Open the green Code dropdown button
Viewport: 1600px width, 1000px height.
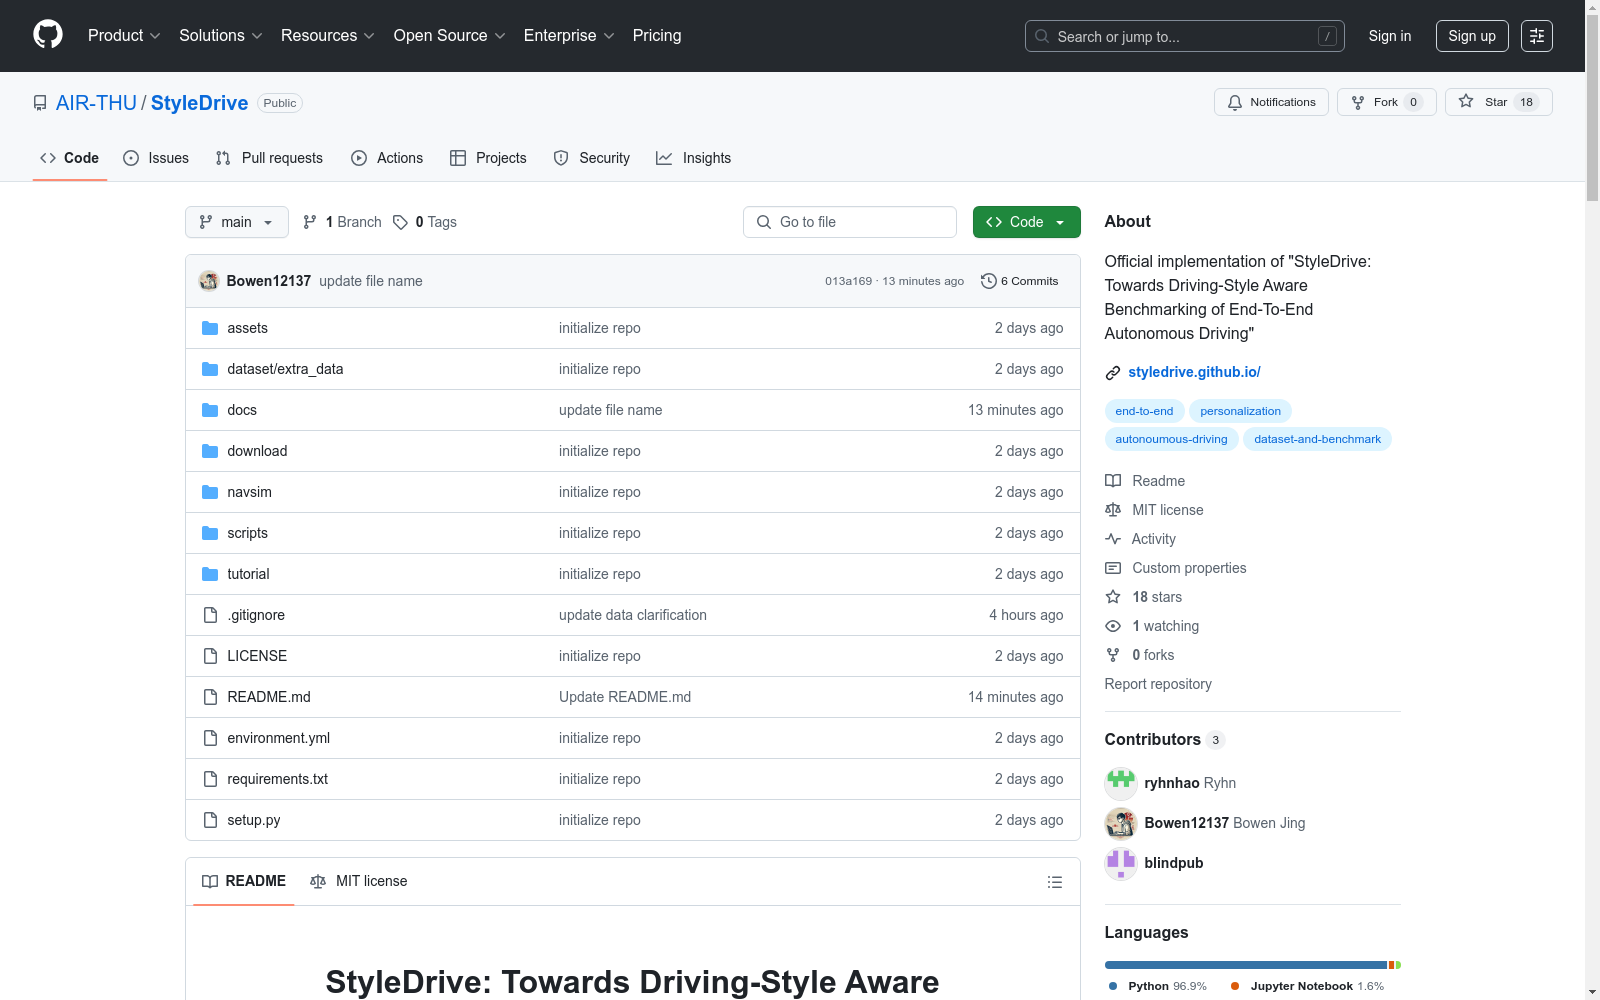point(1027,222)
